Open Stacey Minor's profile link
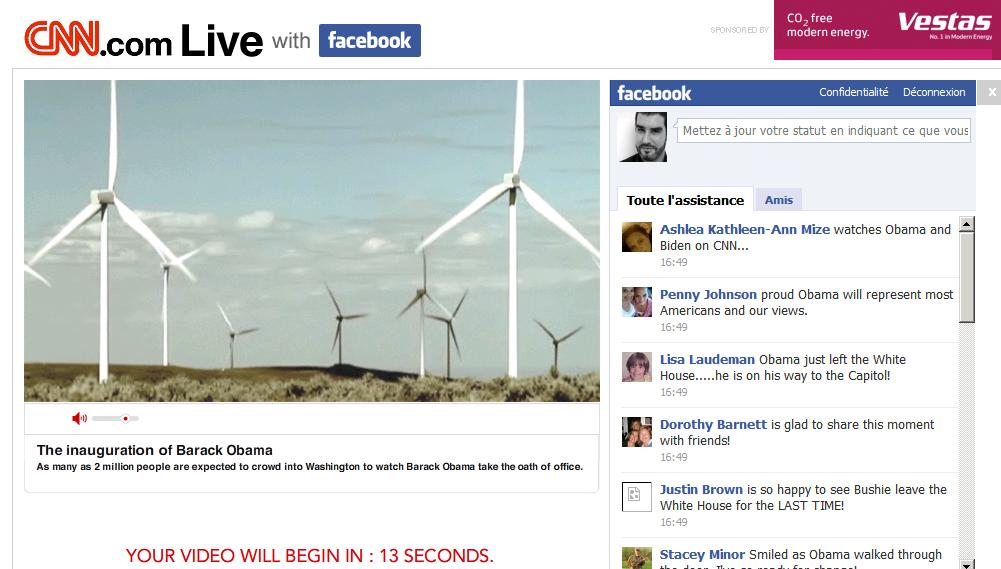 coord(702,555)
